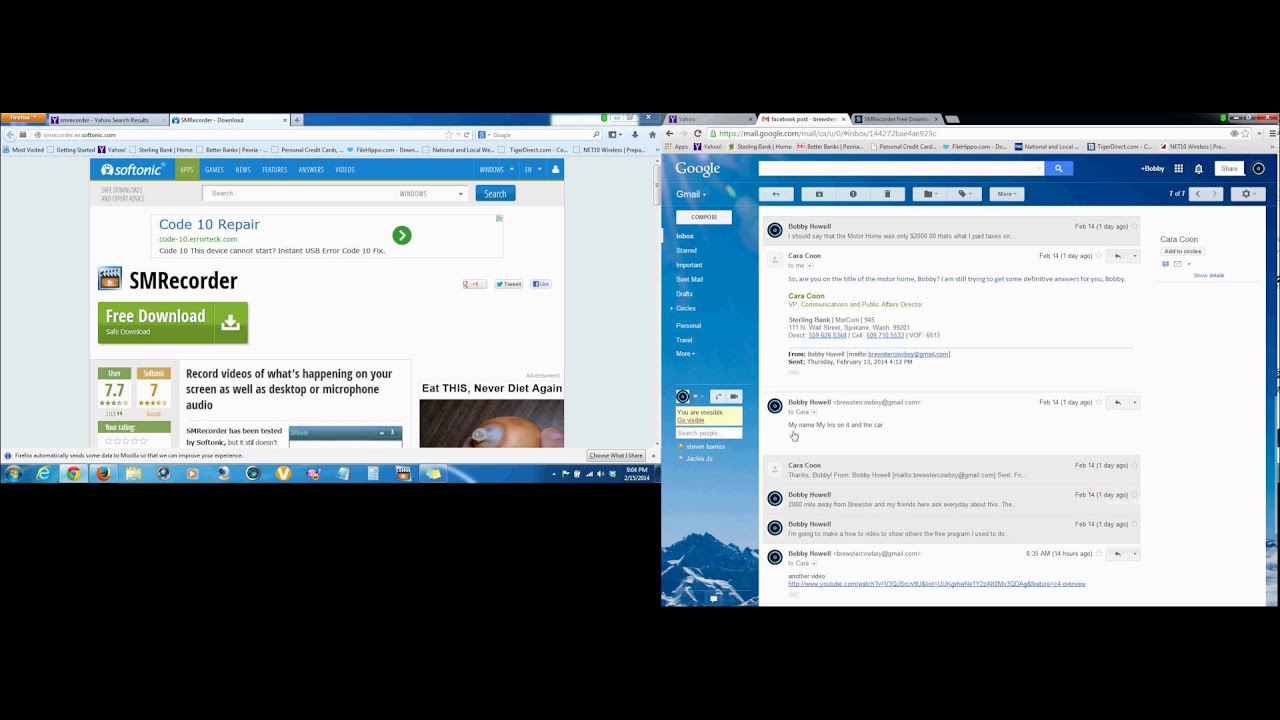Open Chrome hamburger menu
The width and height of the screenshot is (1280, 720).
1272,134
